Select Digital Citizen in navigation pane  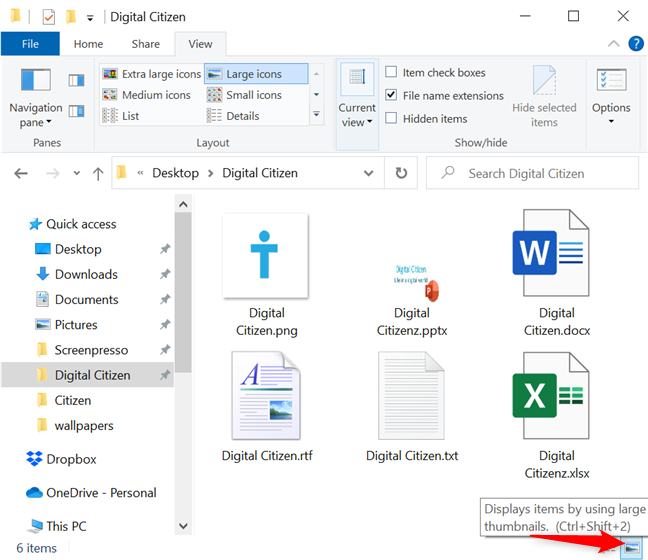coord(88,375)
